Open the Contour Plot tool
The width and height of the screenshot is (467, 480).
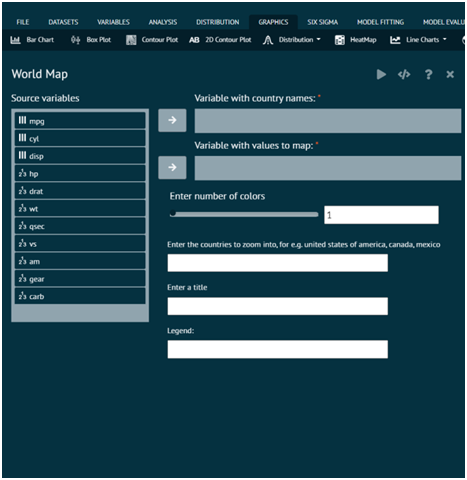point(152,40)
